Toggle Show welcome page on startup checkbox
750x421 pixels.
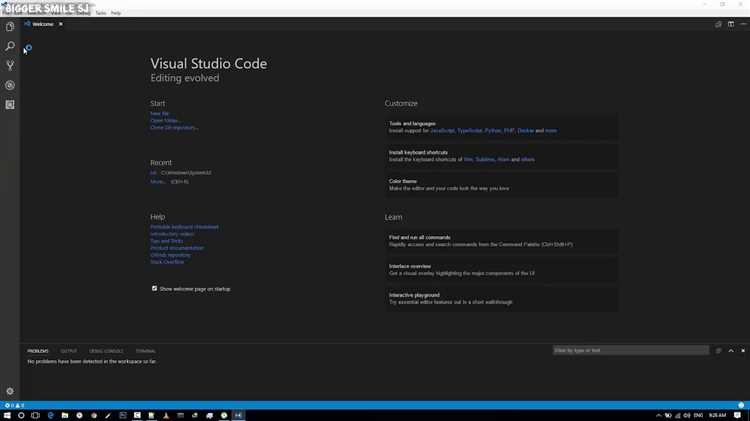pos(154,288)
